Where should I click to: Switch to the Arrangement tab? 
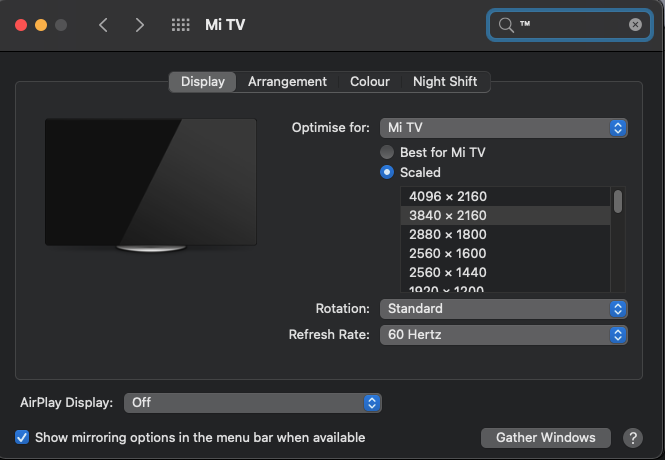pos(287,81)
